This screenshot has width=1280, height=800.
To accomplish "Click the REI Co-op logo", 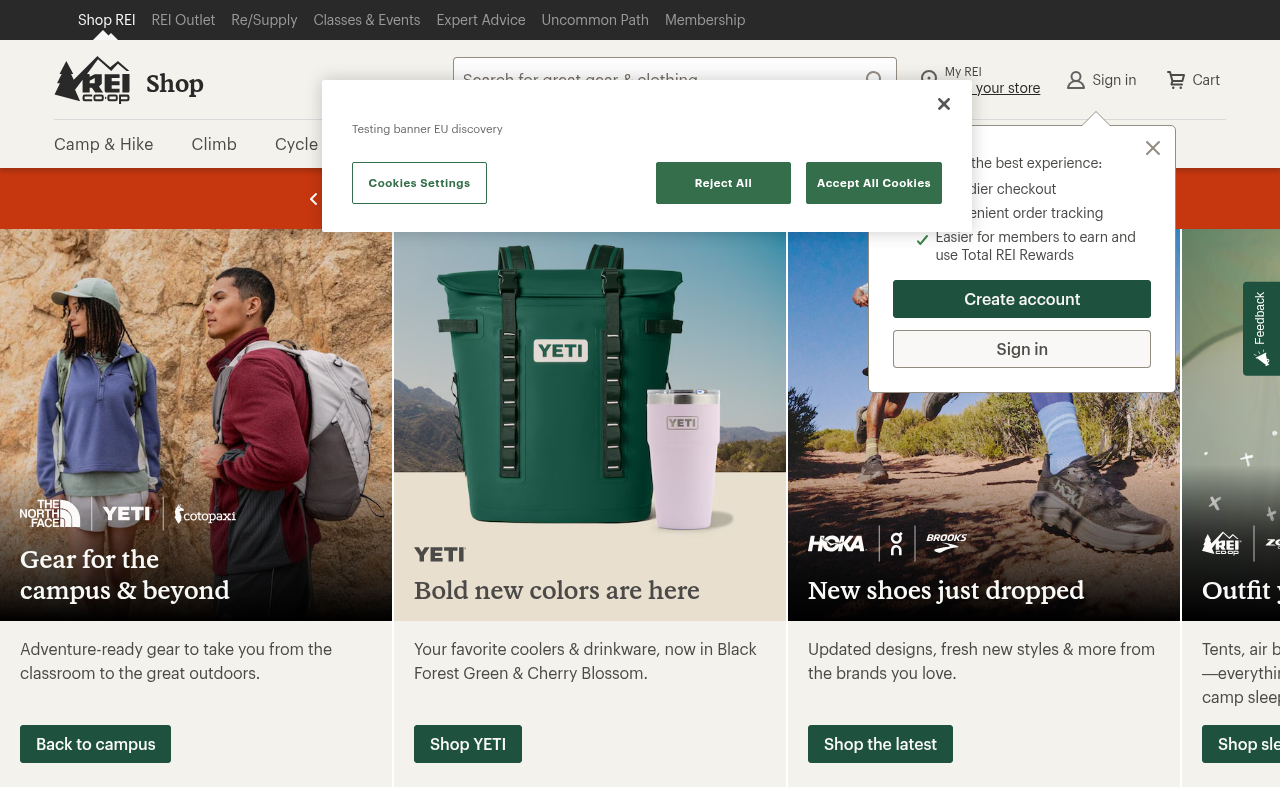I will 92,80.
